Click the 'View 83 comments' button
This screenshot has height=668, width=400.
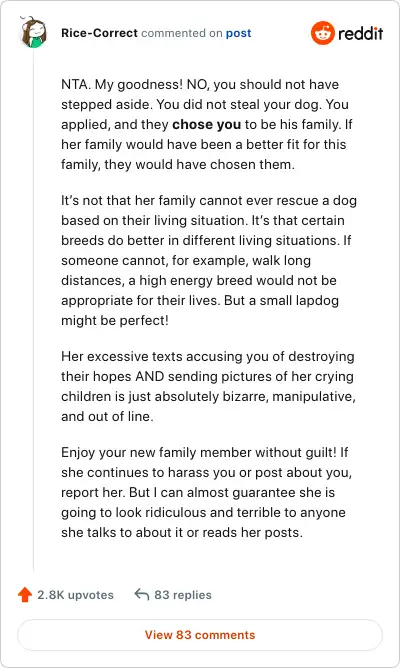pyautogui.click(x=200, y=635)
